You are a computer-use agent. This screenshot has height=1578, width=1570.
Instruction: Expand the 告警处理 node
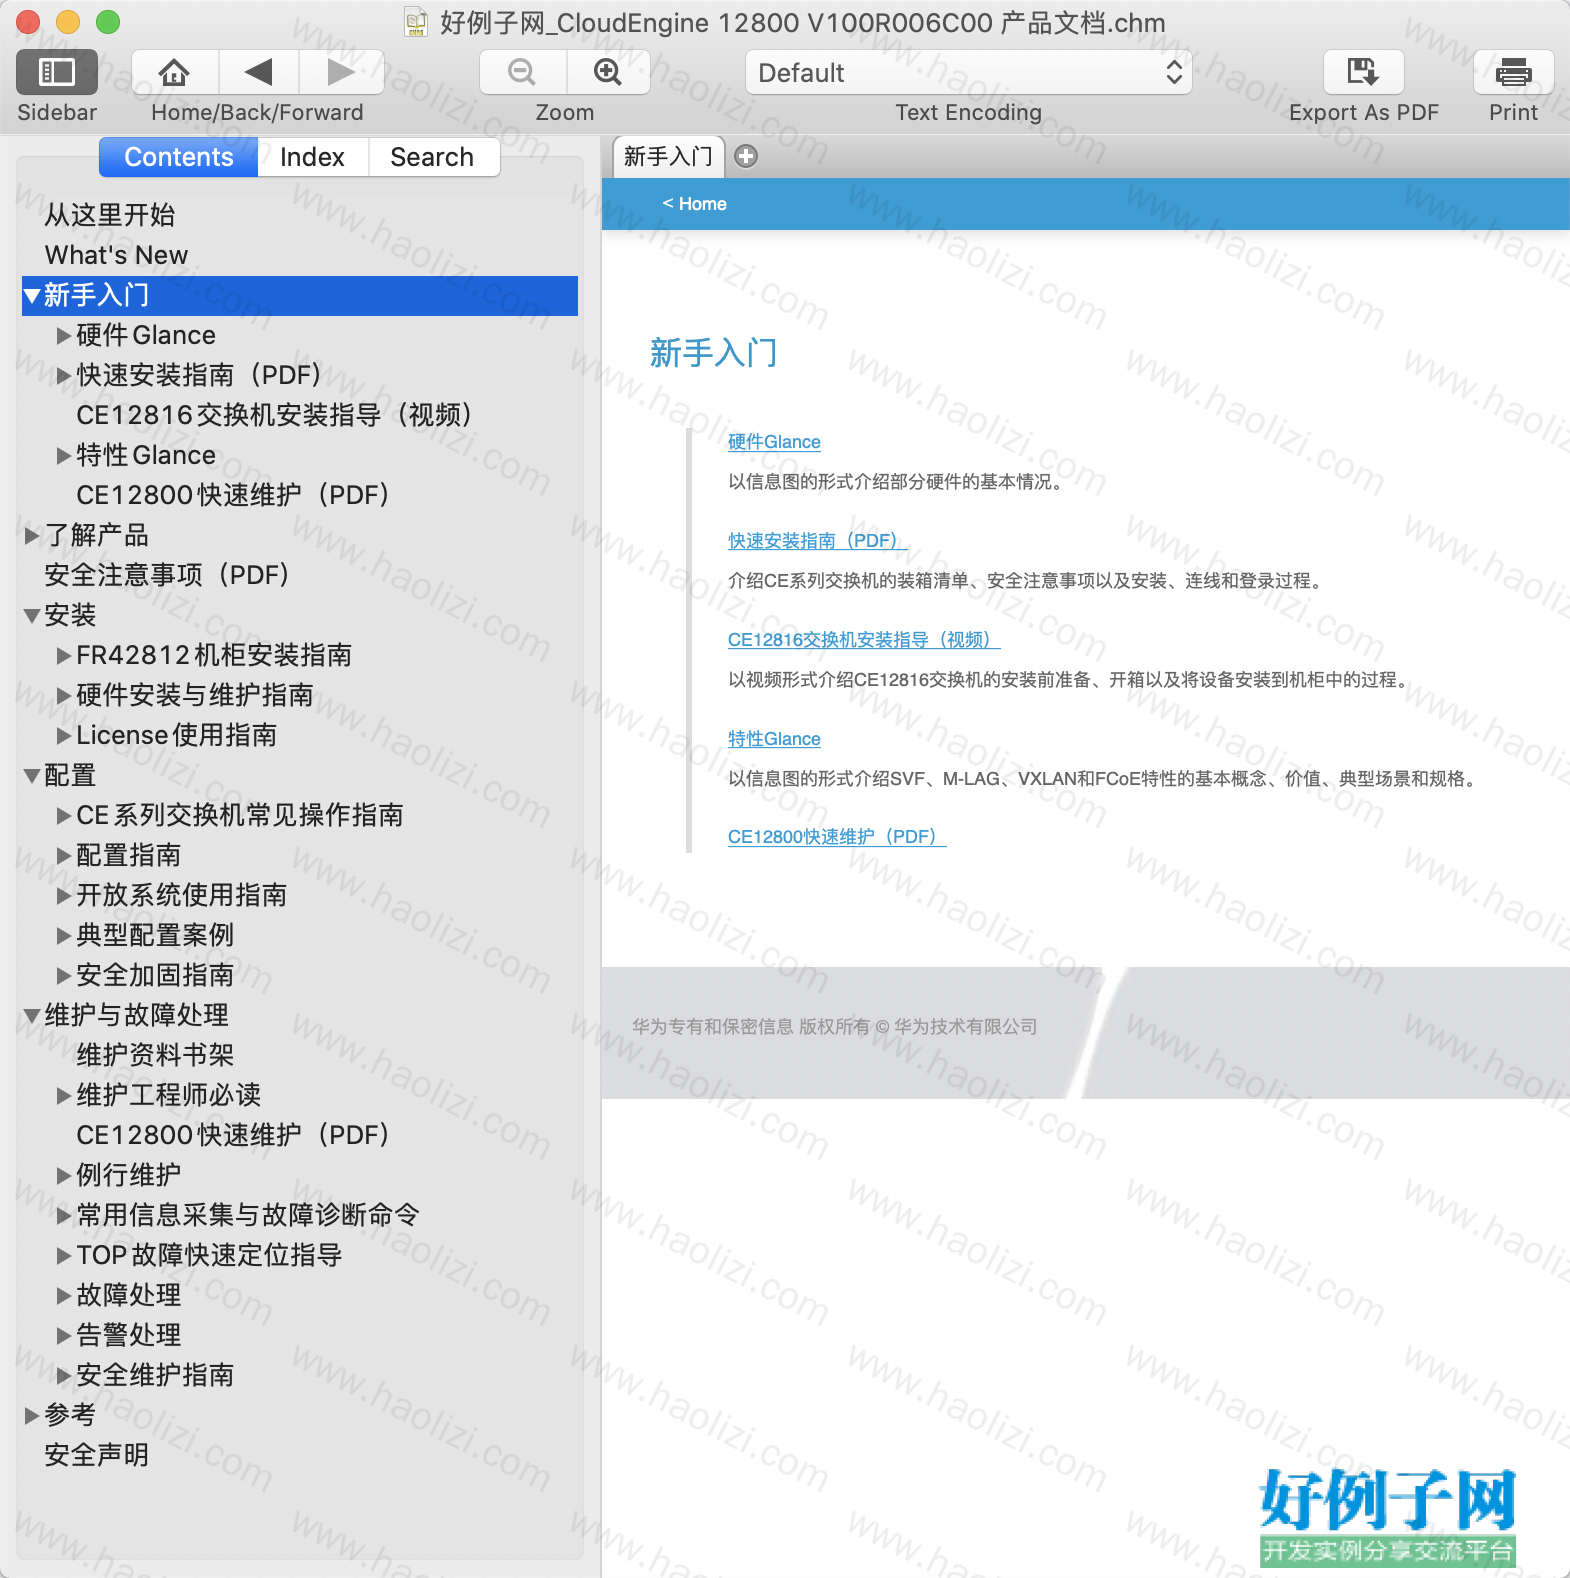point(64,1335)
